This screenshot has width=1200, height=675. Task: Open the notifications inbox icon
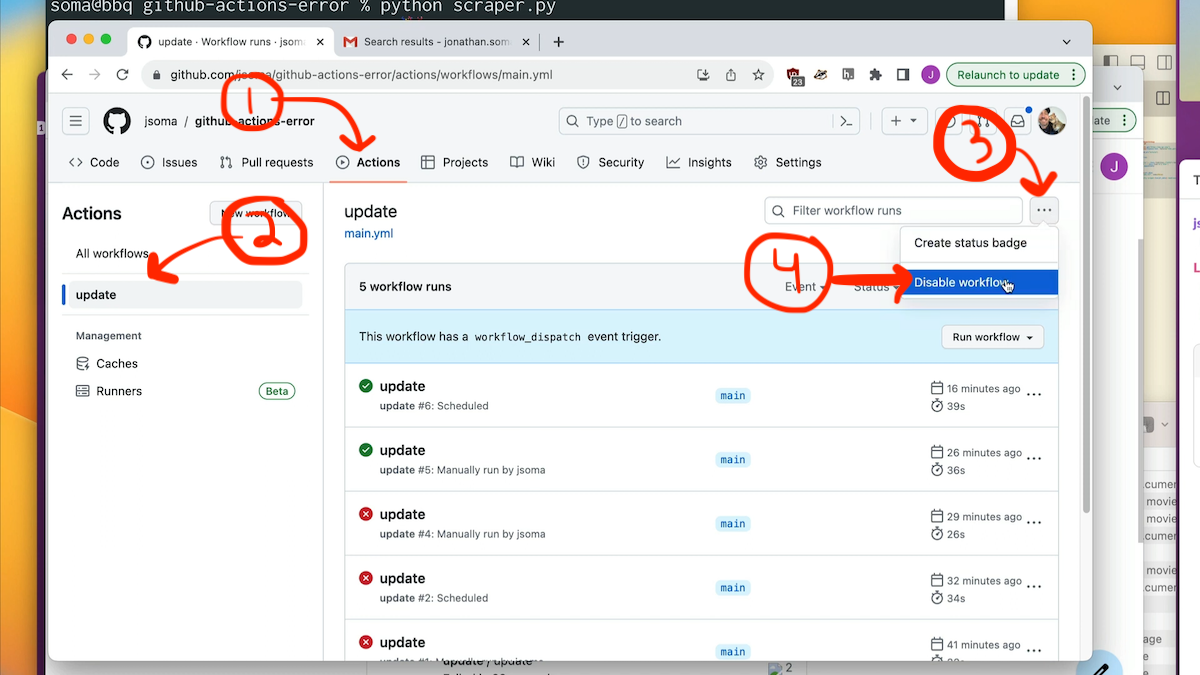(x=1019, y=121)
